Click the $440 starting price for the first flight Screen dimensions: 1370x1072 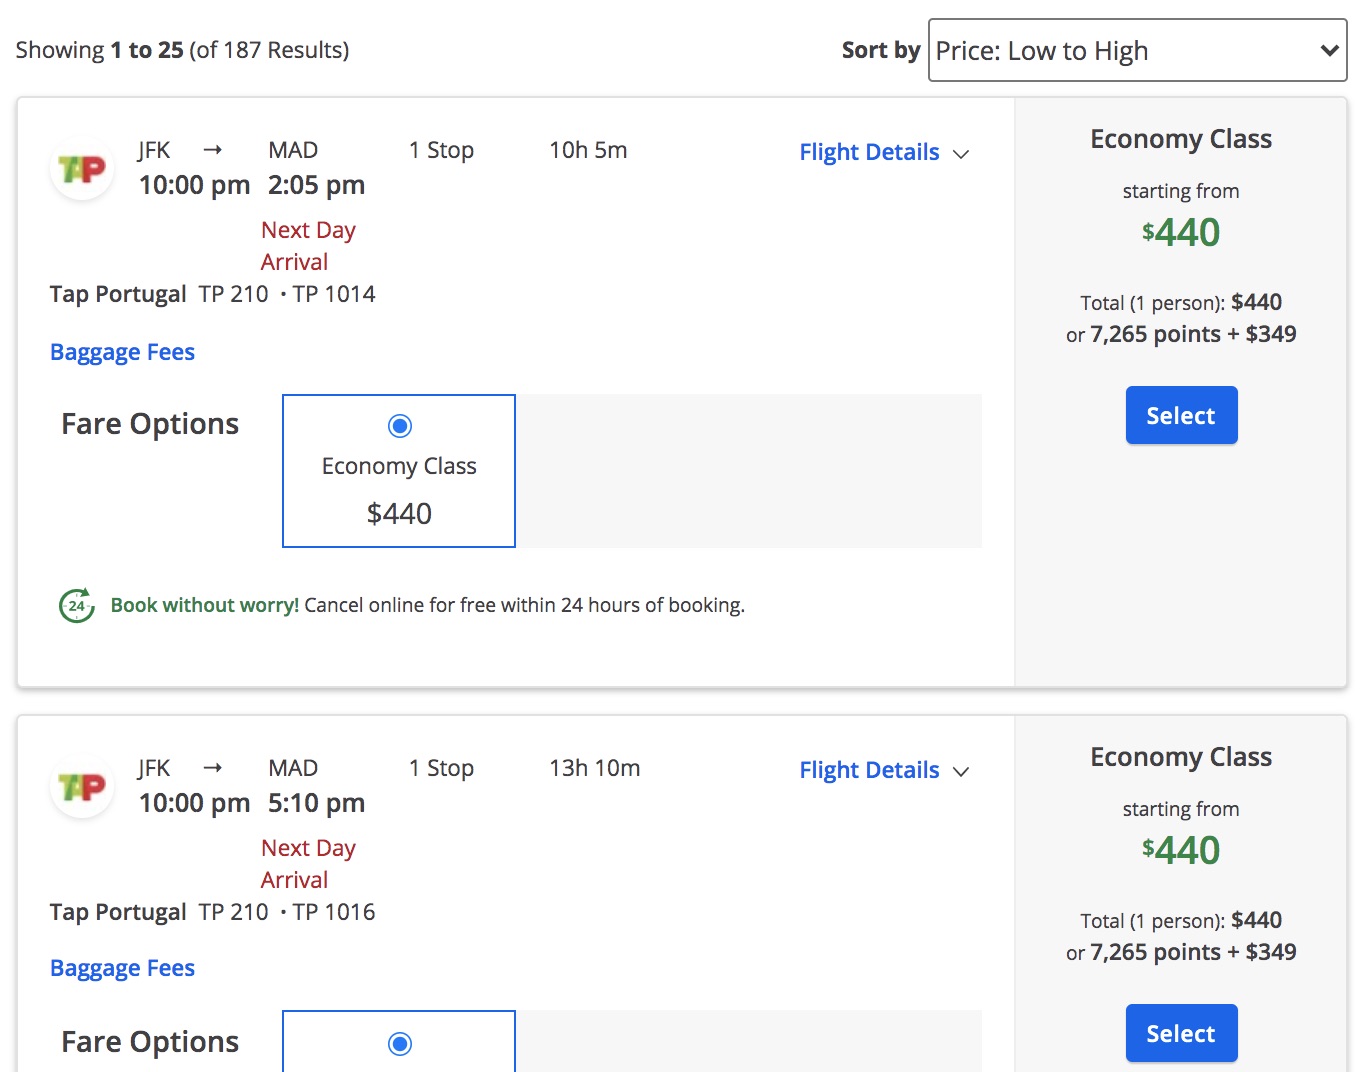[x=1181, y=232]
